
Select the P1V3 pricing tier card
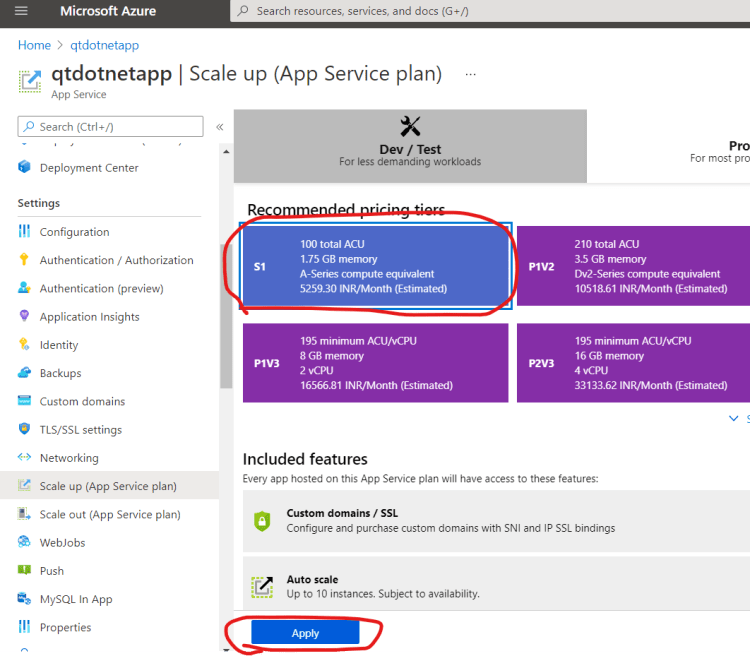click(375, 363)
